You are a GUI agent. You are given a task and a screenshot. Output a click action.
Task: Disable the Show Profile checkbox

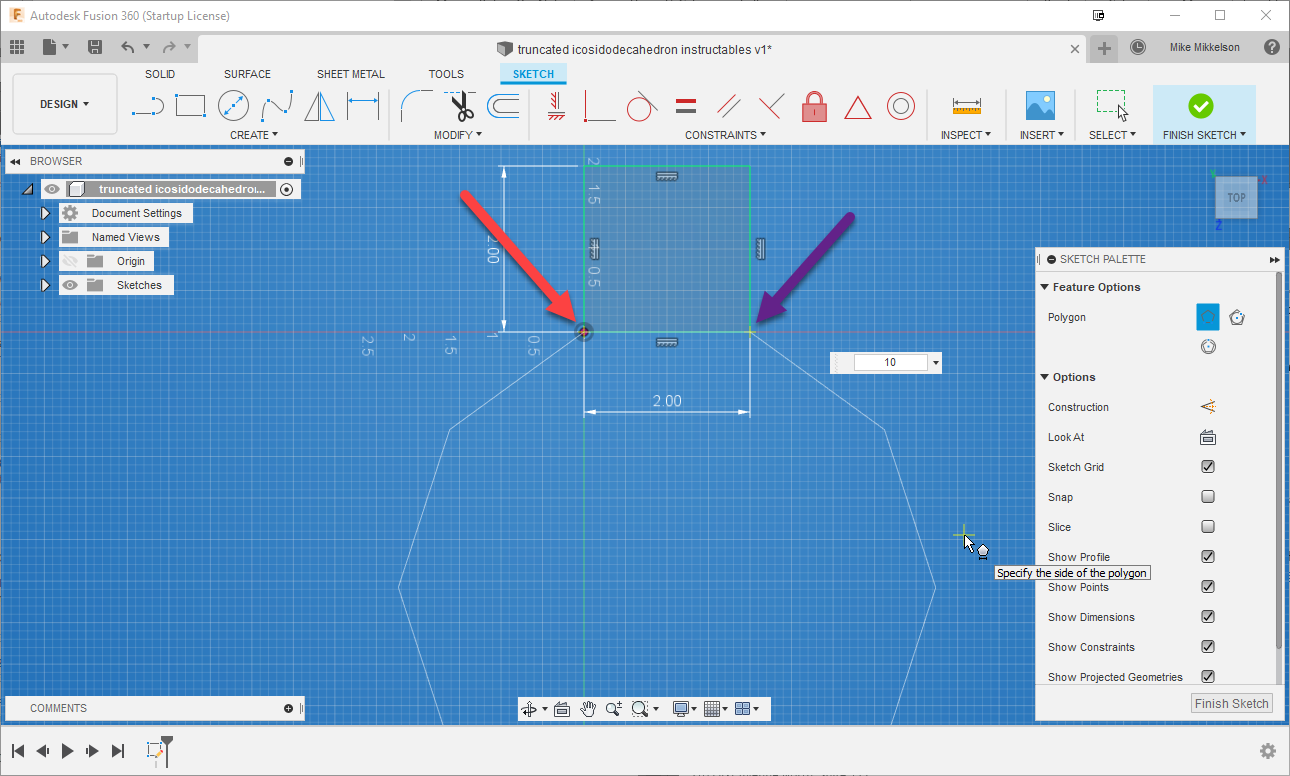pos(1207,556)
